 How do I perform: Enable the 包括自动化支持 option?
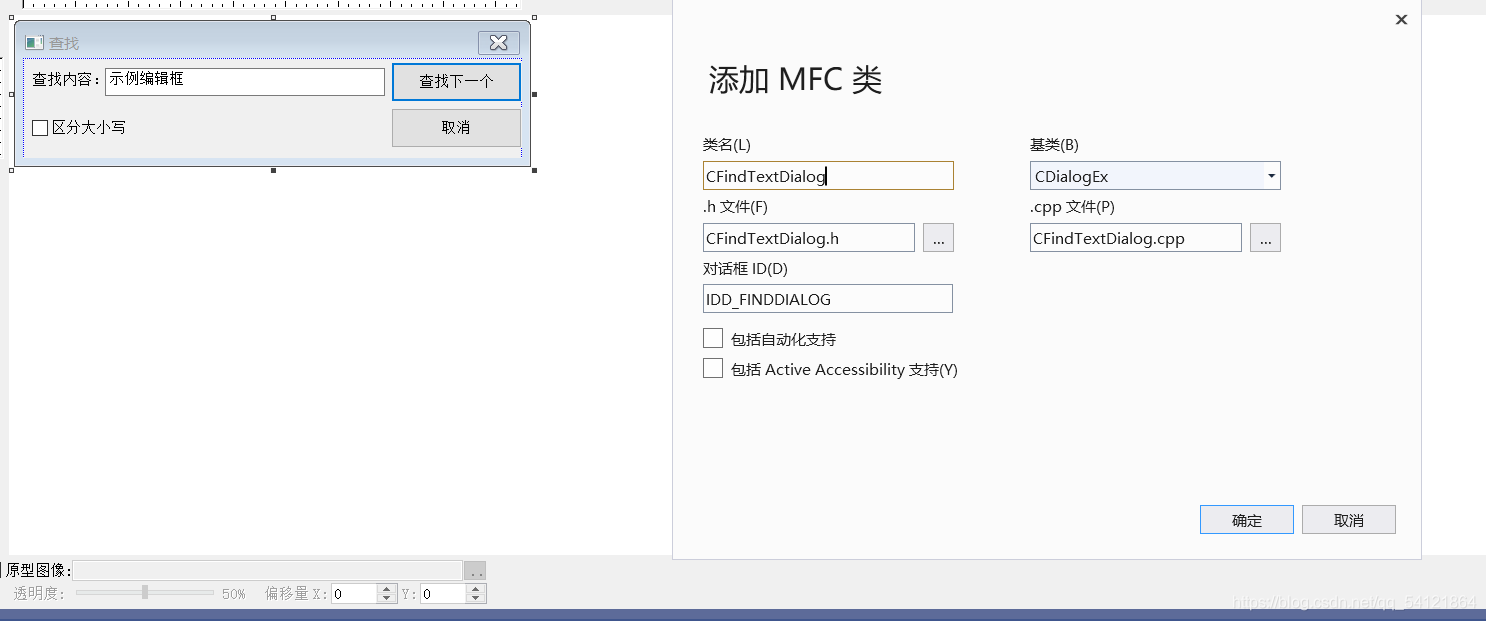click(713, 338)
